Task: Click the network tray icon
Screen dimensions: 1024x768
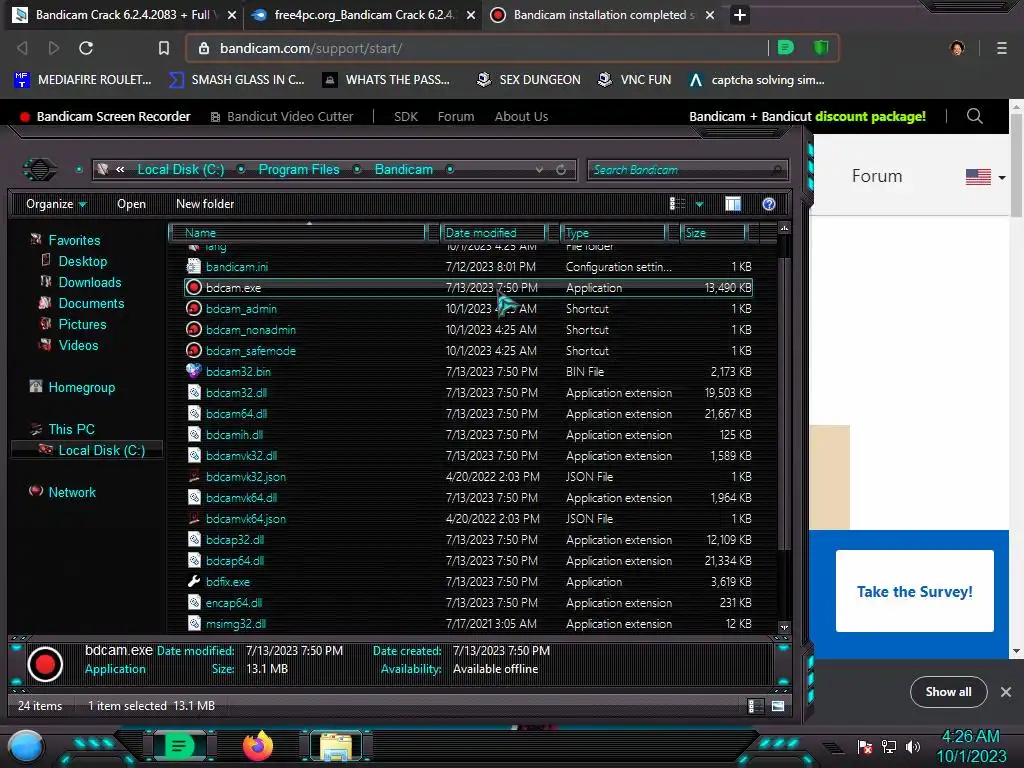Action: point(888,746)
